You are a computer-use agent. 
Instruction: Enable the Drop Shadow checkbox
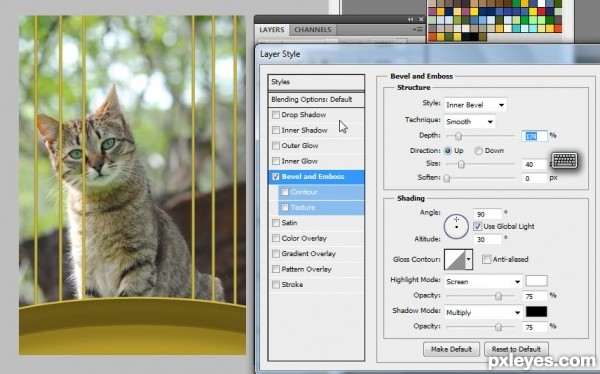coord(276,115)
